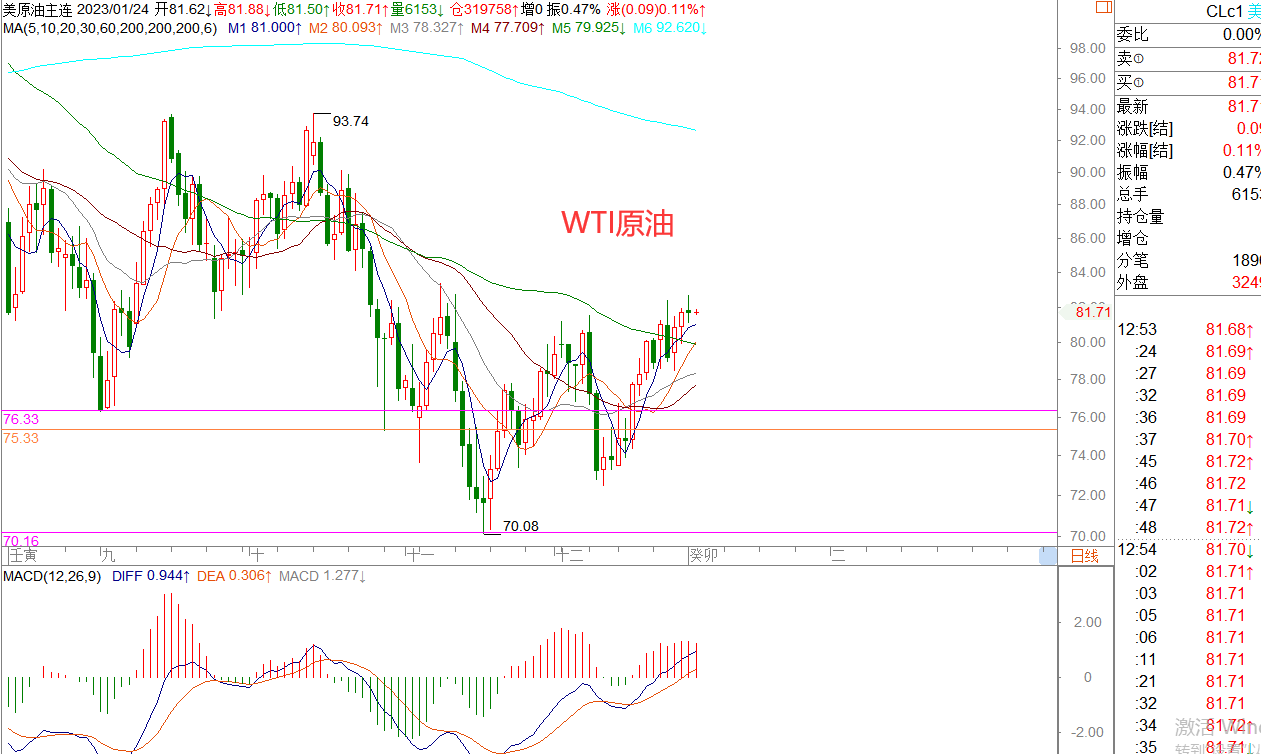Click the 癸卯 year label on time axis
This screenshot has height=754, width=1261.
(x=702, y=555)
